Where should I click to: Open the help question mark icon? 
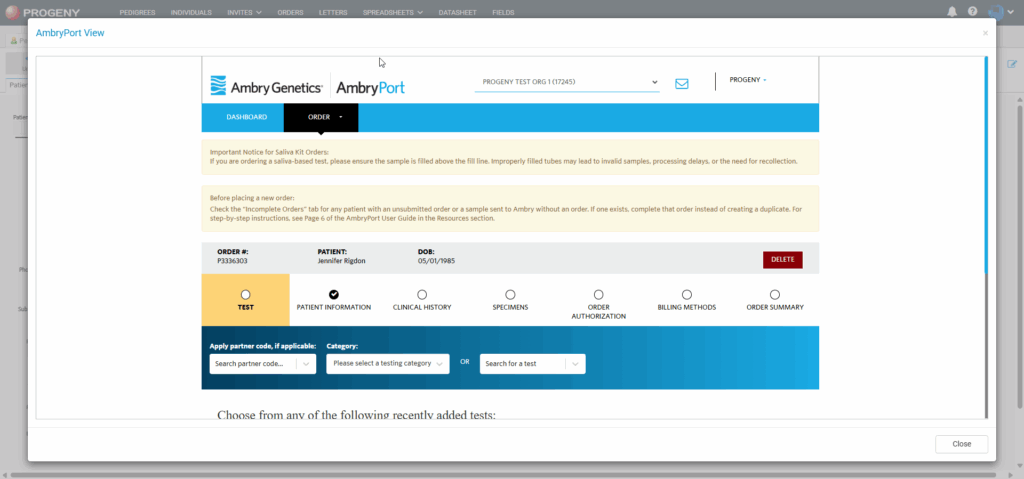tap(972, 12)
